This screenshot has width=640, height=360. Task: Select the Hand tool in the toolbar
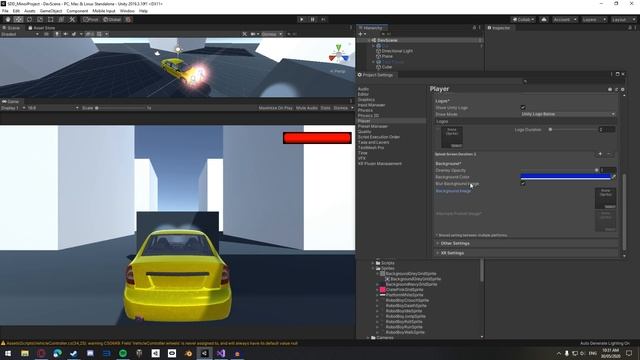click(8, 20)
